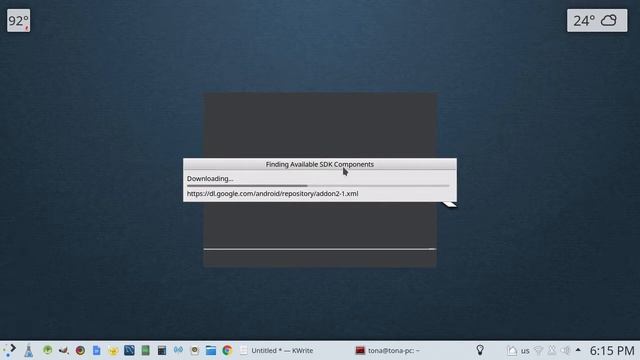Open the green book icon app

click(x=146, y=350)
